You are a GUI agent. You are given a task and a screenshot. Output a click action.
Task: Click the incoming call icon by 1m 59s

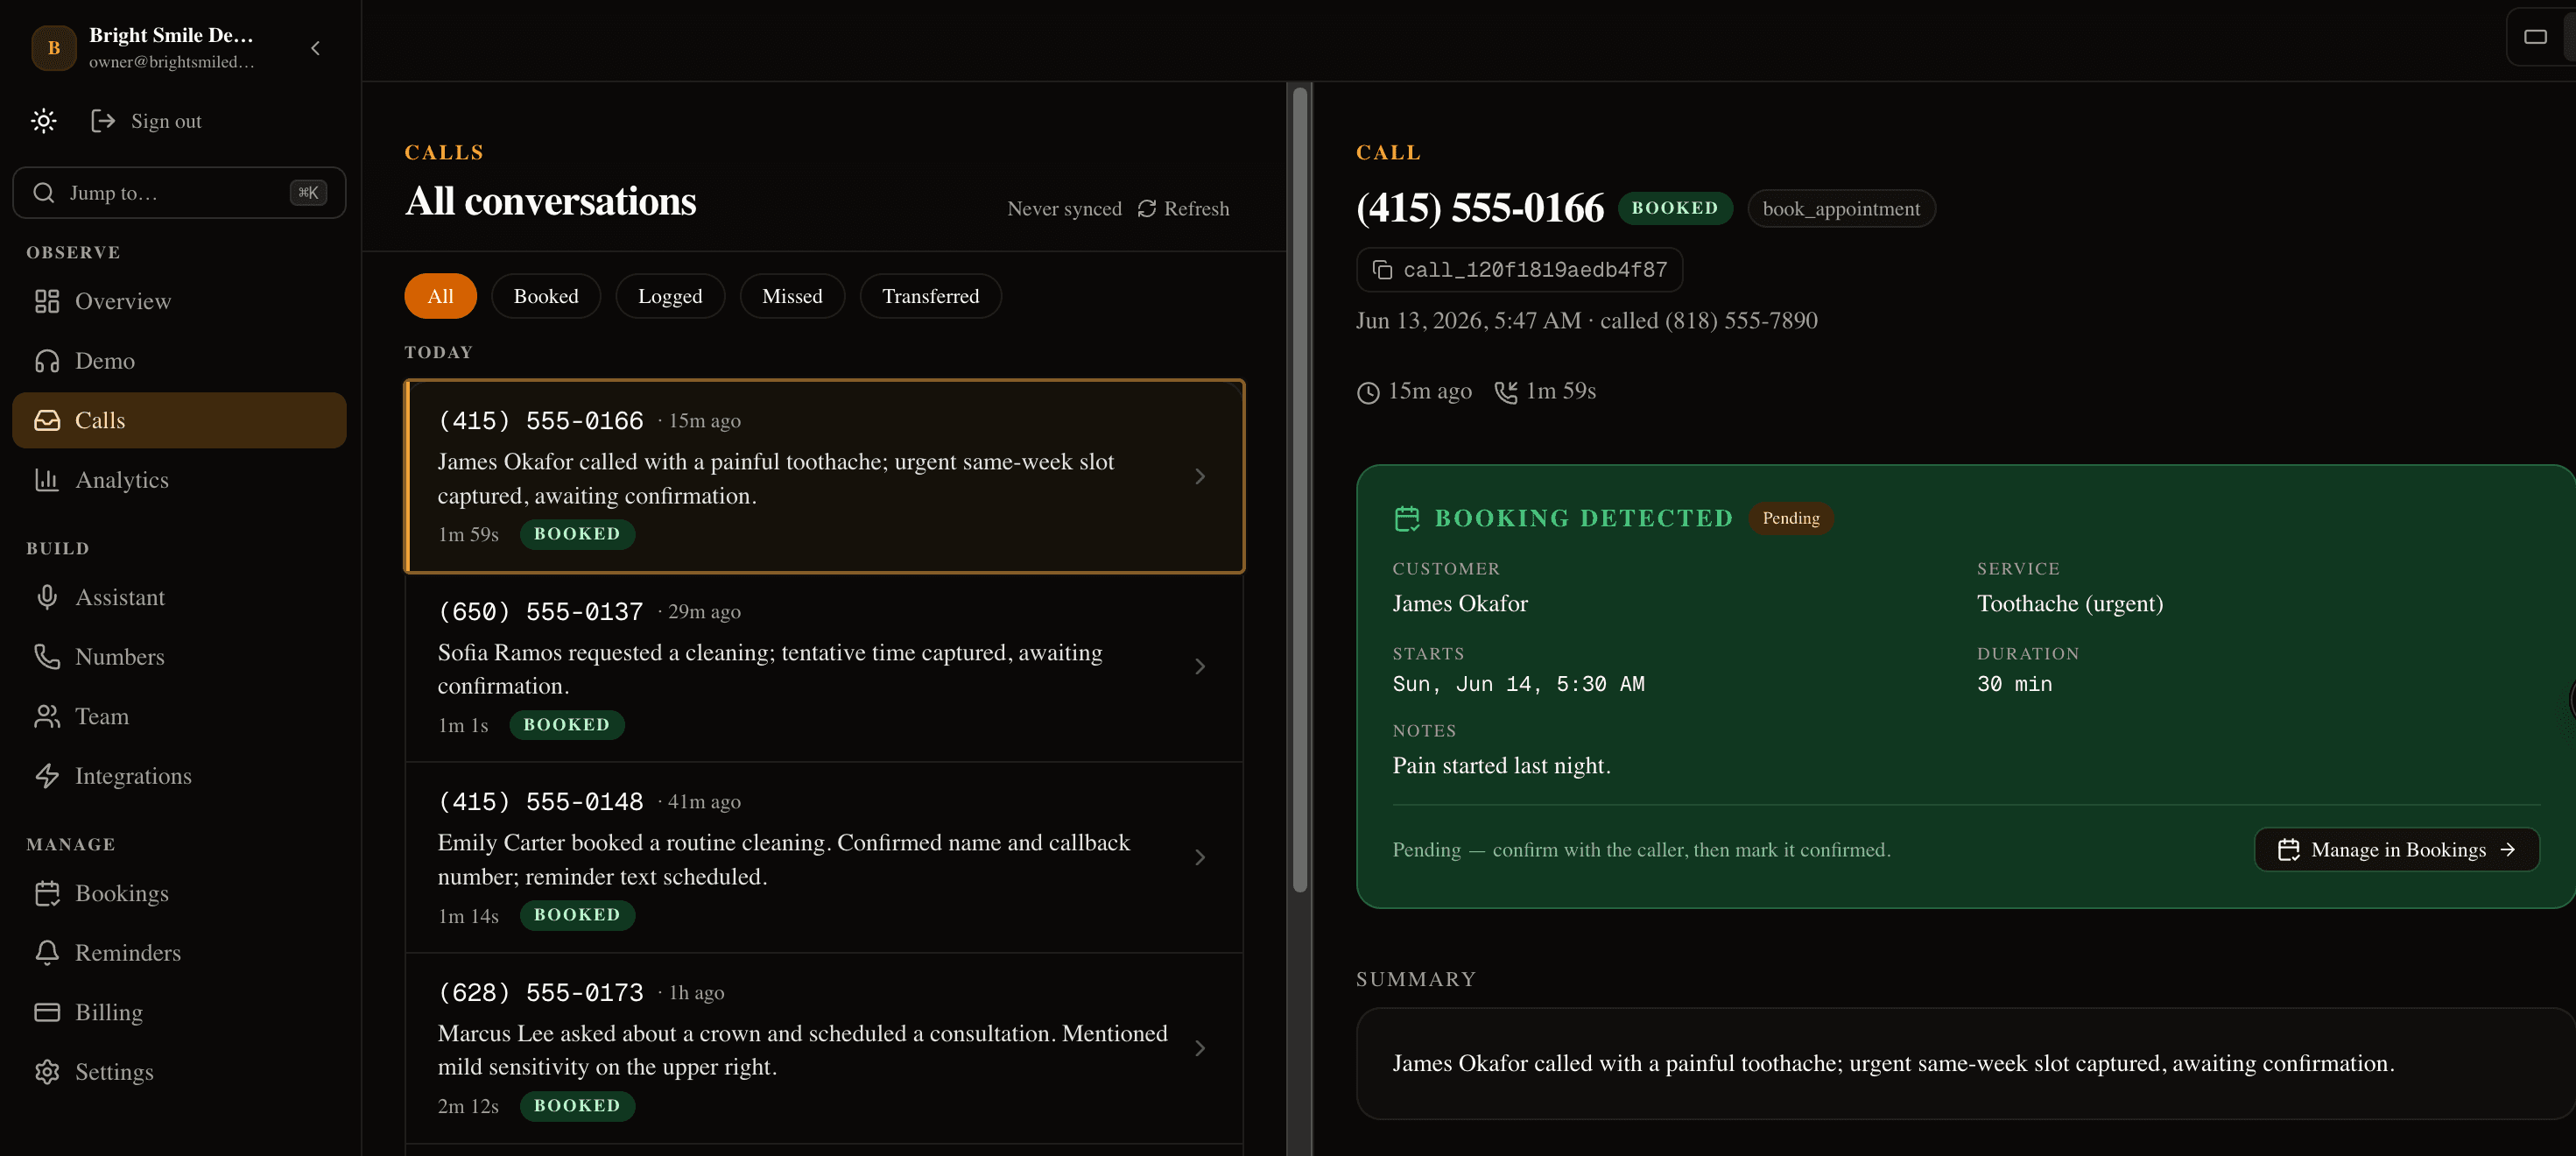tap(1506, 392)
